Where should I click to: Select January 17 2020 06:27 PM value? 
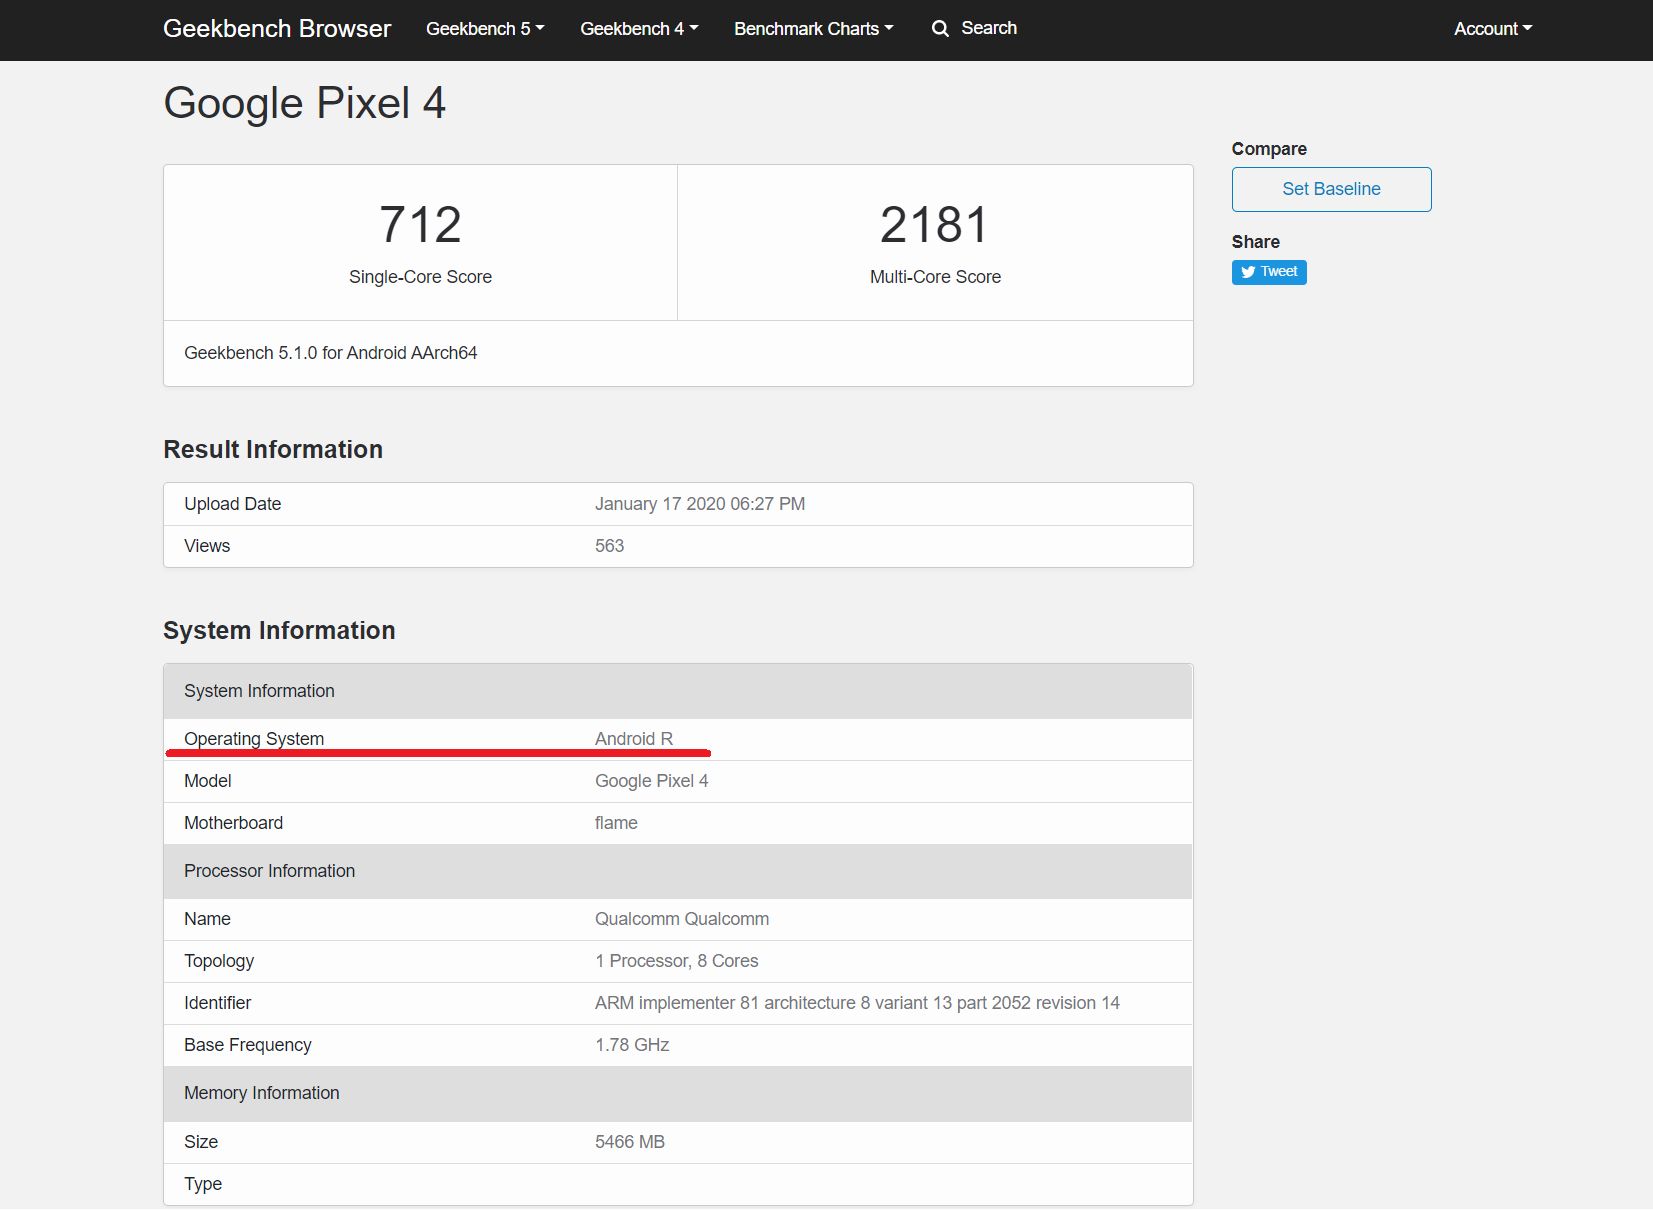pos(700,504)
